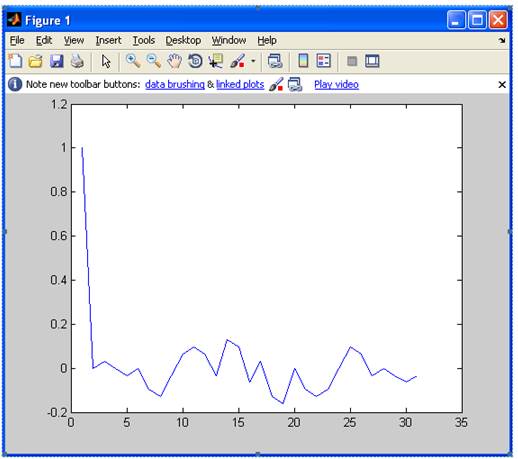
Task: Click the MATLAB logo in title bar
Action: pyautogui.click(x=14, y=20)
